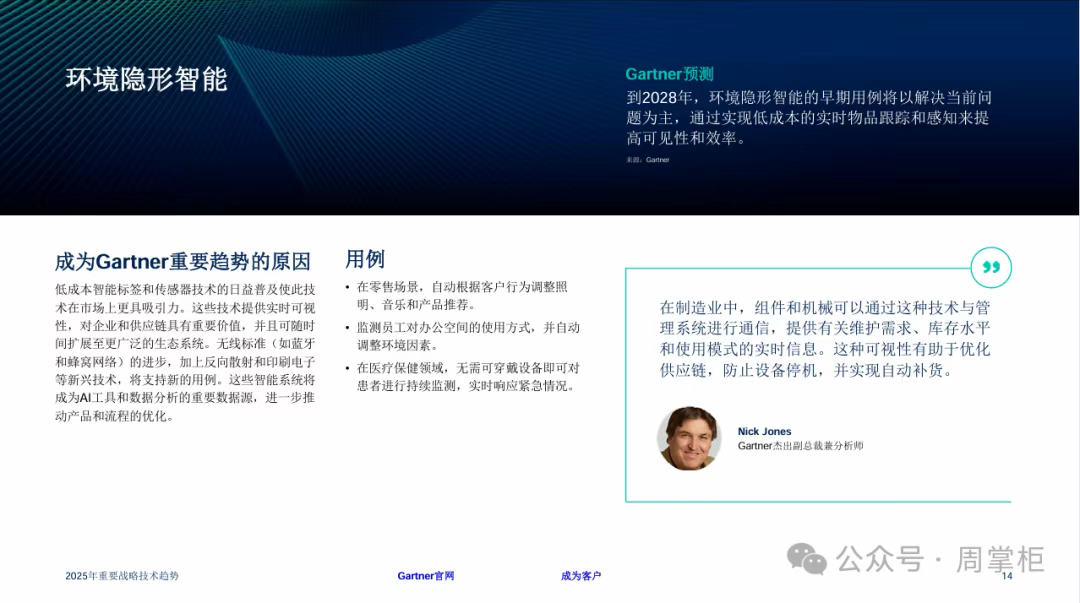Image resolution: width=1080 pixels, height=603 pixels.
Task: Click the paragraph about 低成本智能标签和传感器技术
Action: click(185, 352)
